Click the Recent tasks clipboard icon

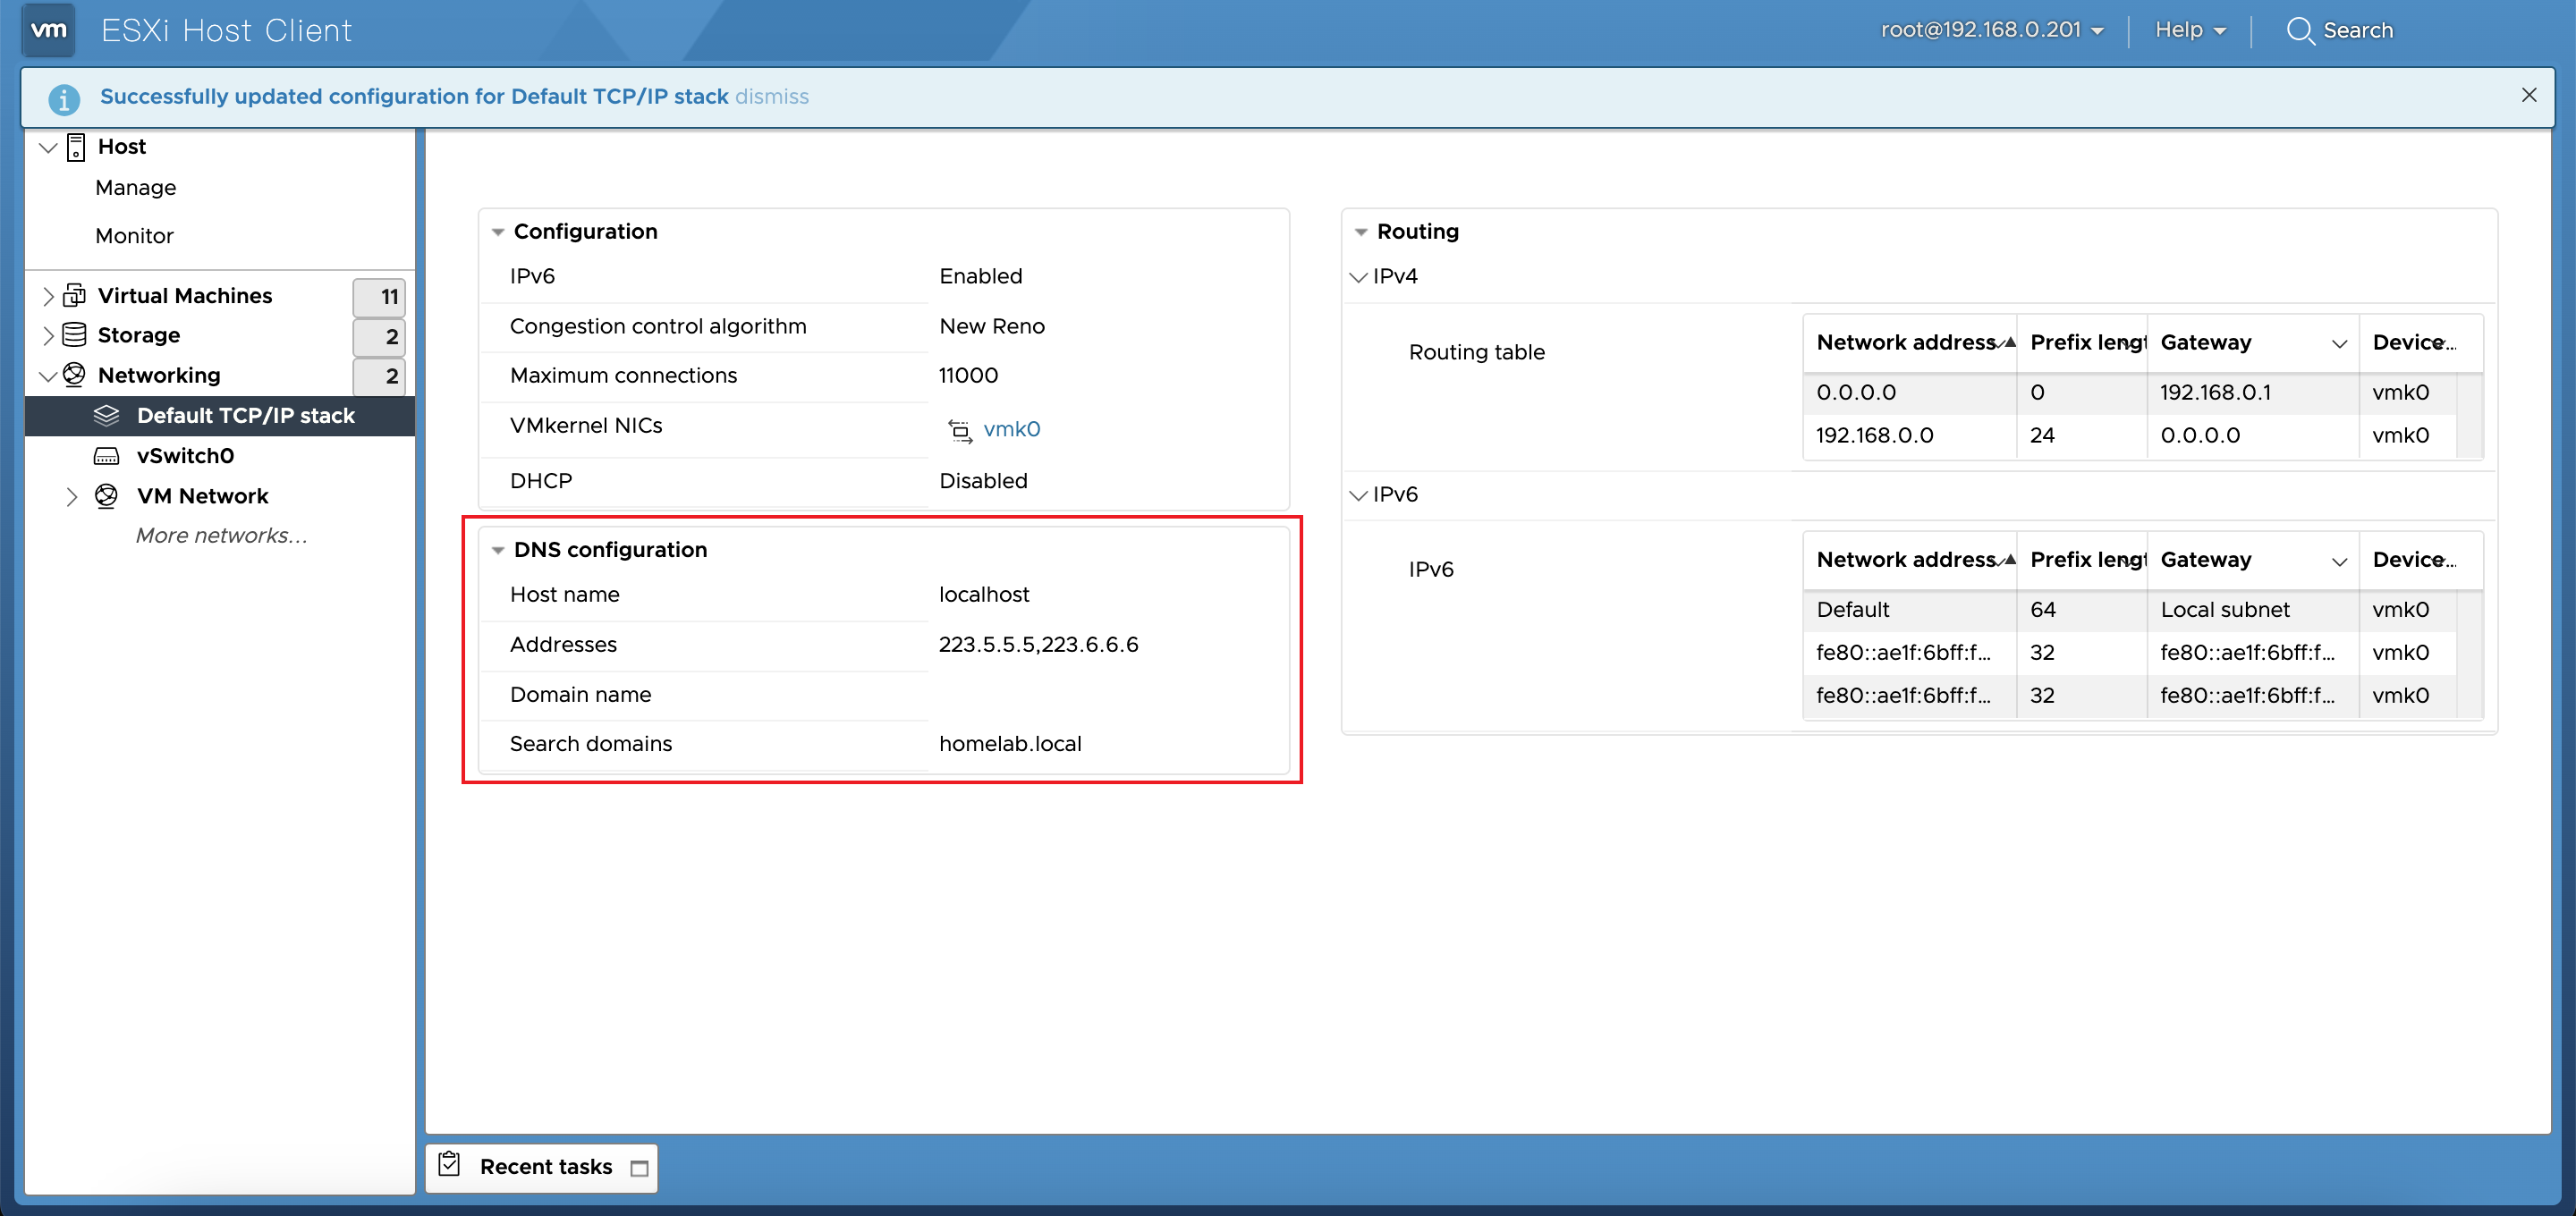click(x=450, y=1165)
